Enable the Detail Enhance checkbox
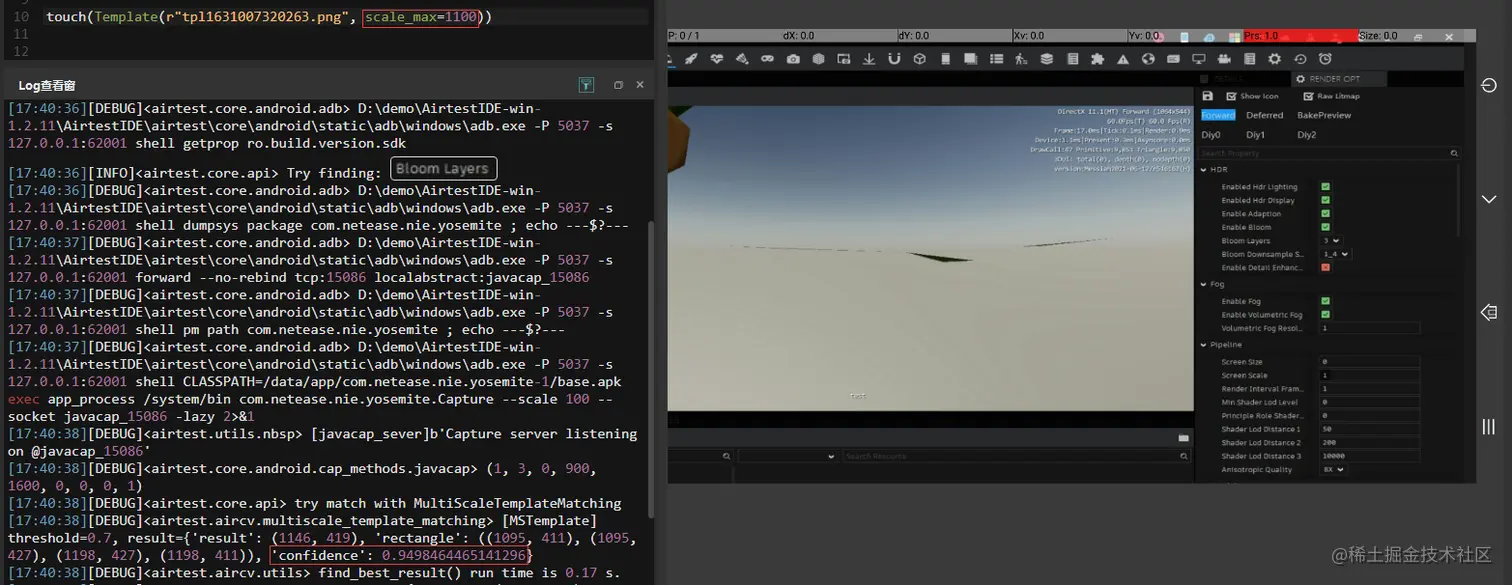The height and width of the screenshot is (585, 1512). pos(1325,267)
